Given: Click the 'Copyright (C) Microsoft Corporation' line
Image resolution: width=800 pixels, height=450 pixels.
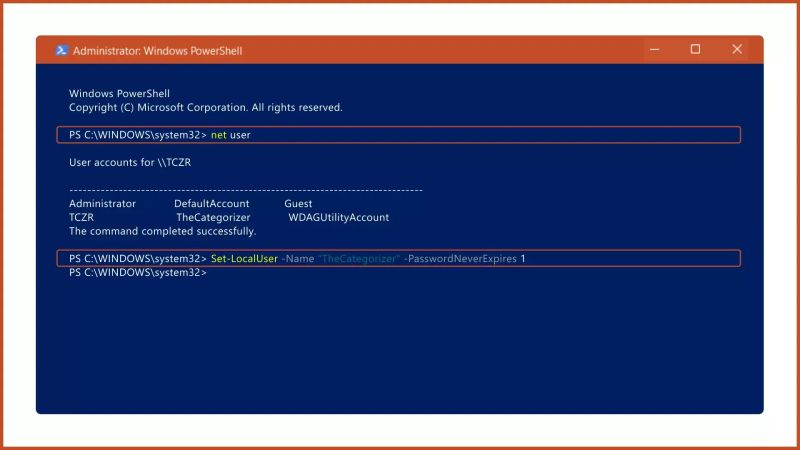Looking at the screenshot, I should click(206, 108).
